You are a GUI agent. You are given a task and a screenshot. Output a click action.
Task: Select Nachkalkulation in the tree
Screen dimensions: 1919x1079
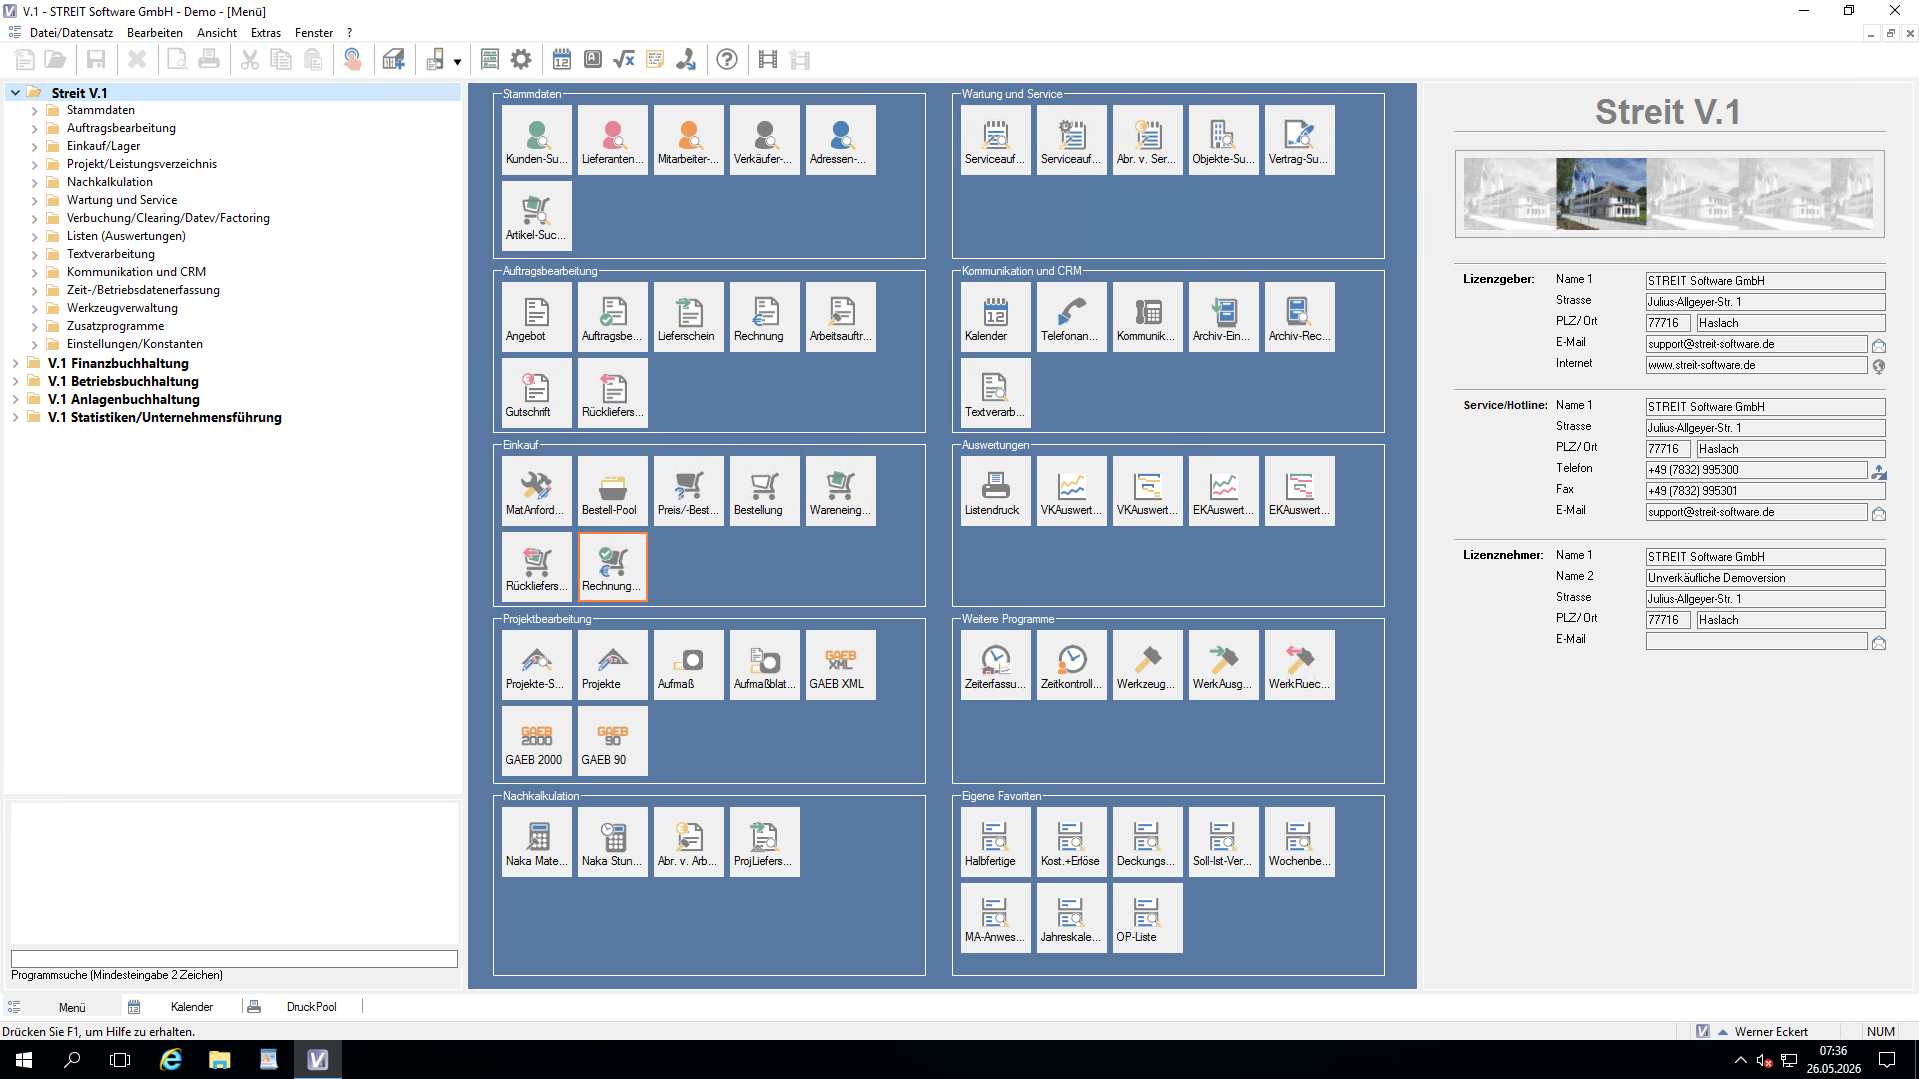(110, 182)
